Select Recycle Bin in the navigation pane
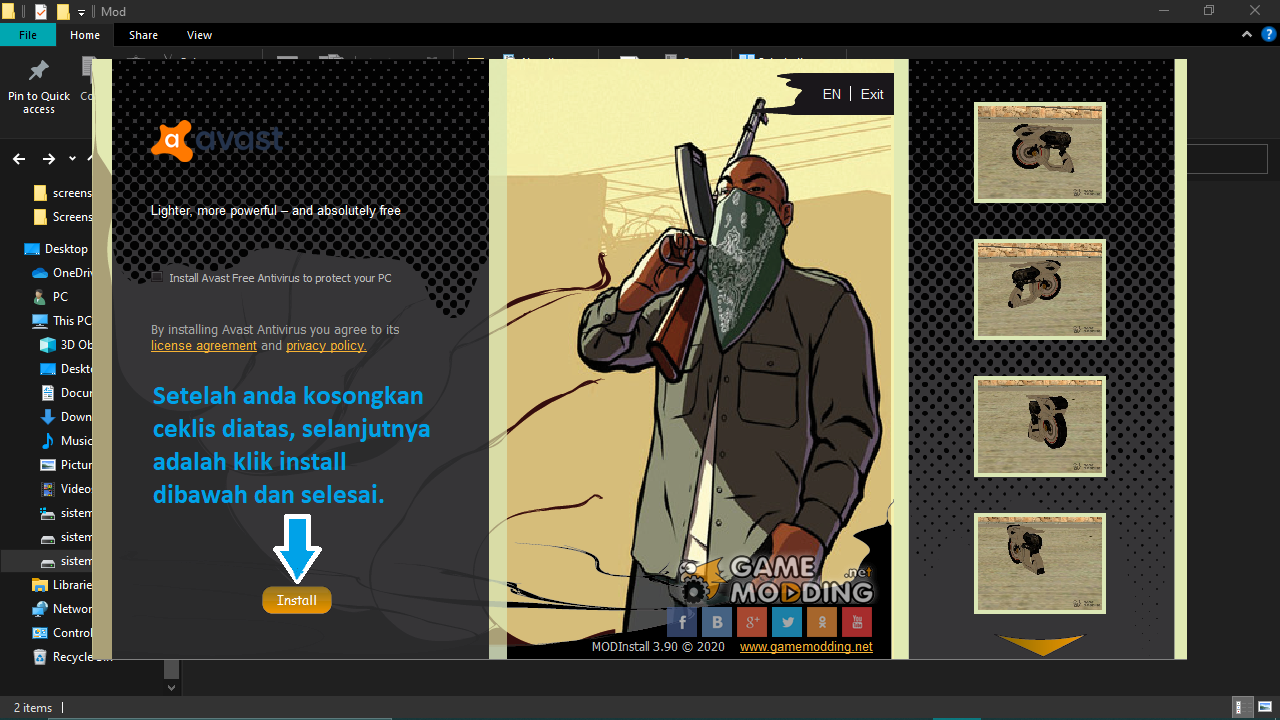Image resolution: width=1280 pixels, height=720 pixels. tap(62, 657)
